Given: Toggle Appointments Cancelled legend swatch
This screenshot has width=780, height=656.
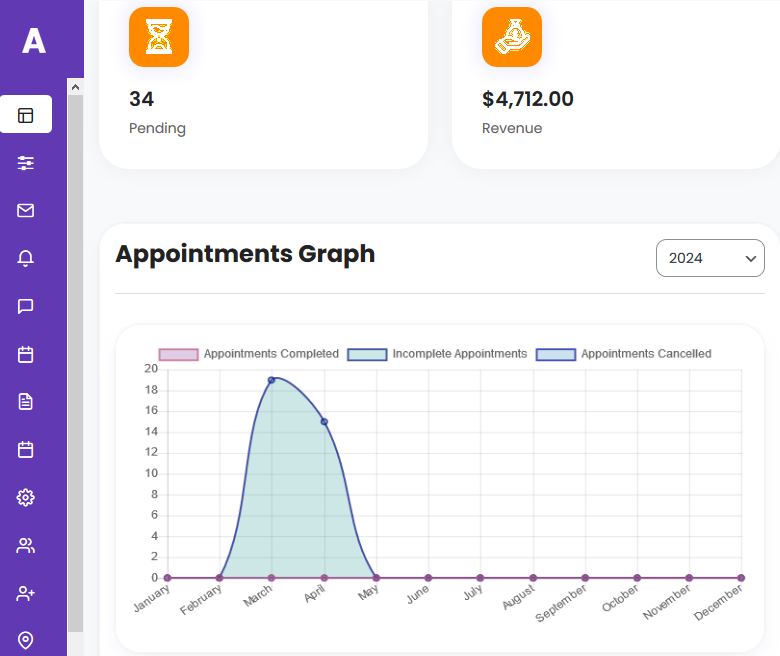Looking at the screenshot, I should coord(556,354).
